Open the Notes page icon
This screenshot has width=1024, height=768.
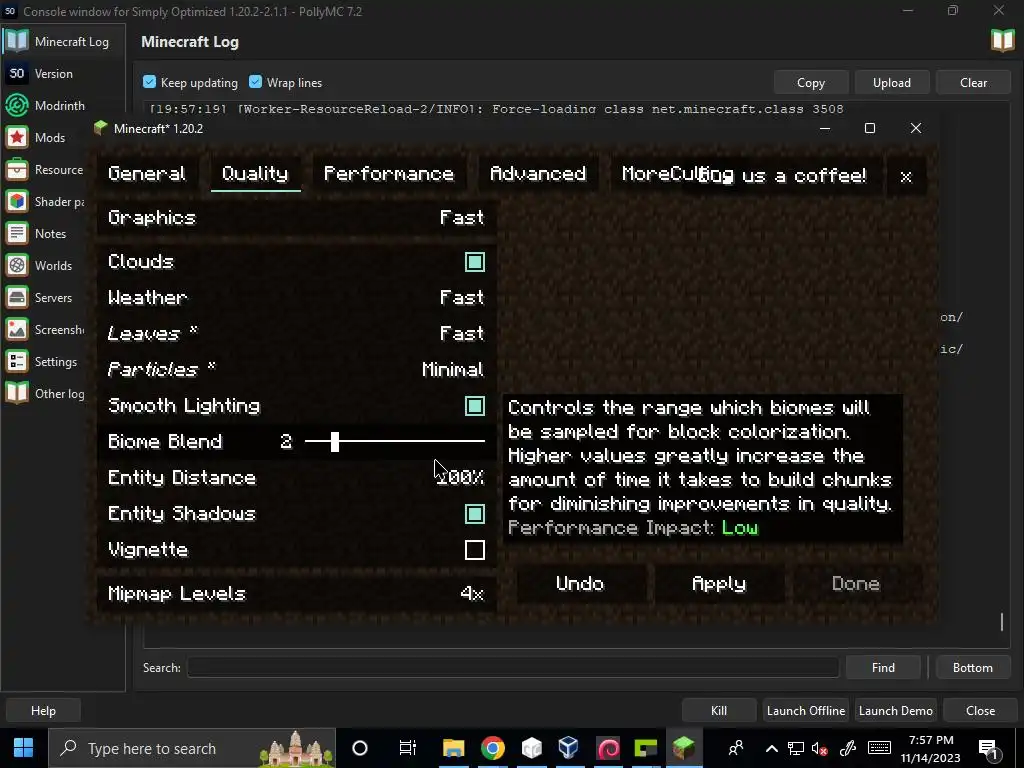tap(17, 234)
